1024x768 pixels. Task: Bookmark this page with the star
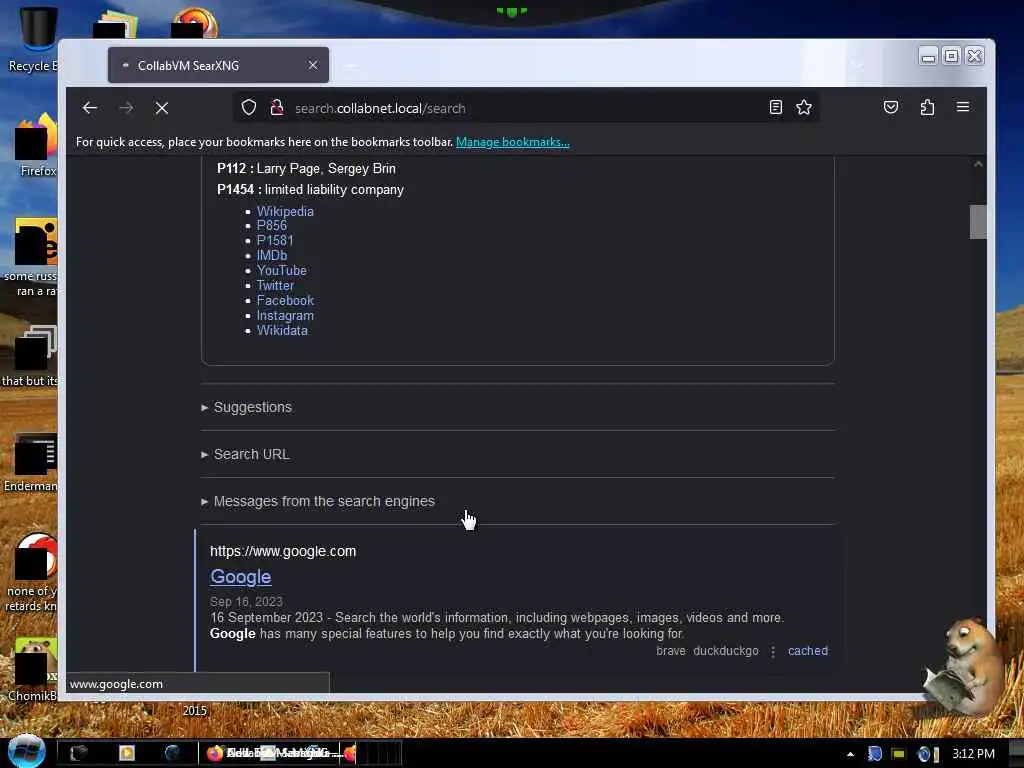804,107
